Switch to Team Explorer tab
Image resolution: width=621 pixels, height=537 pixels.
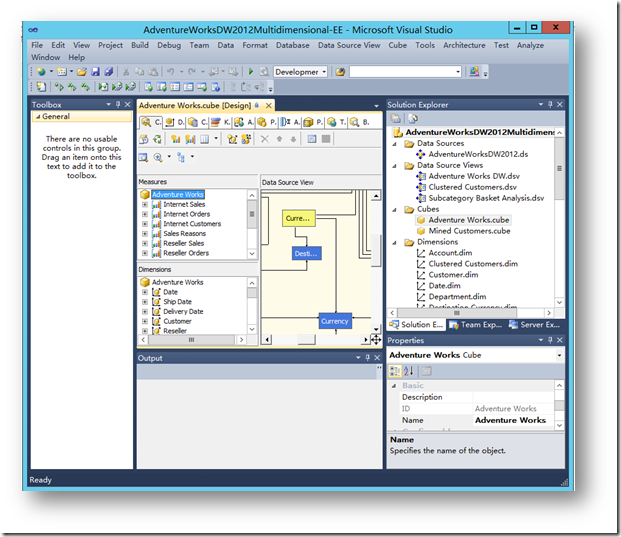[x=476, y=325]
